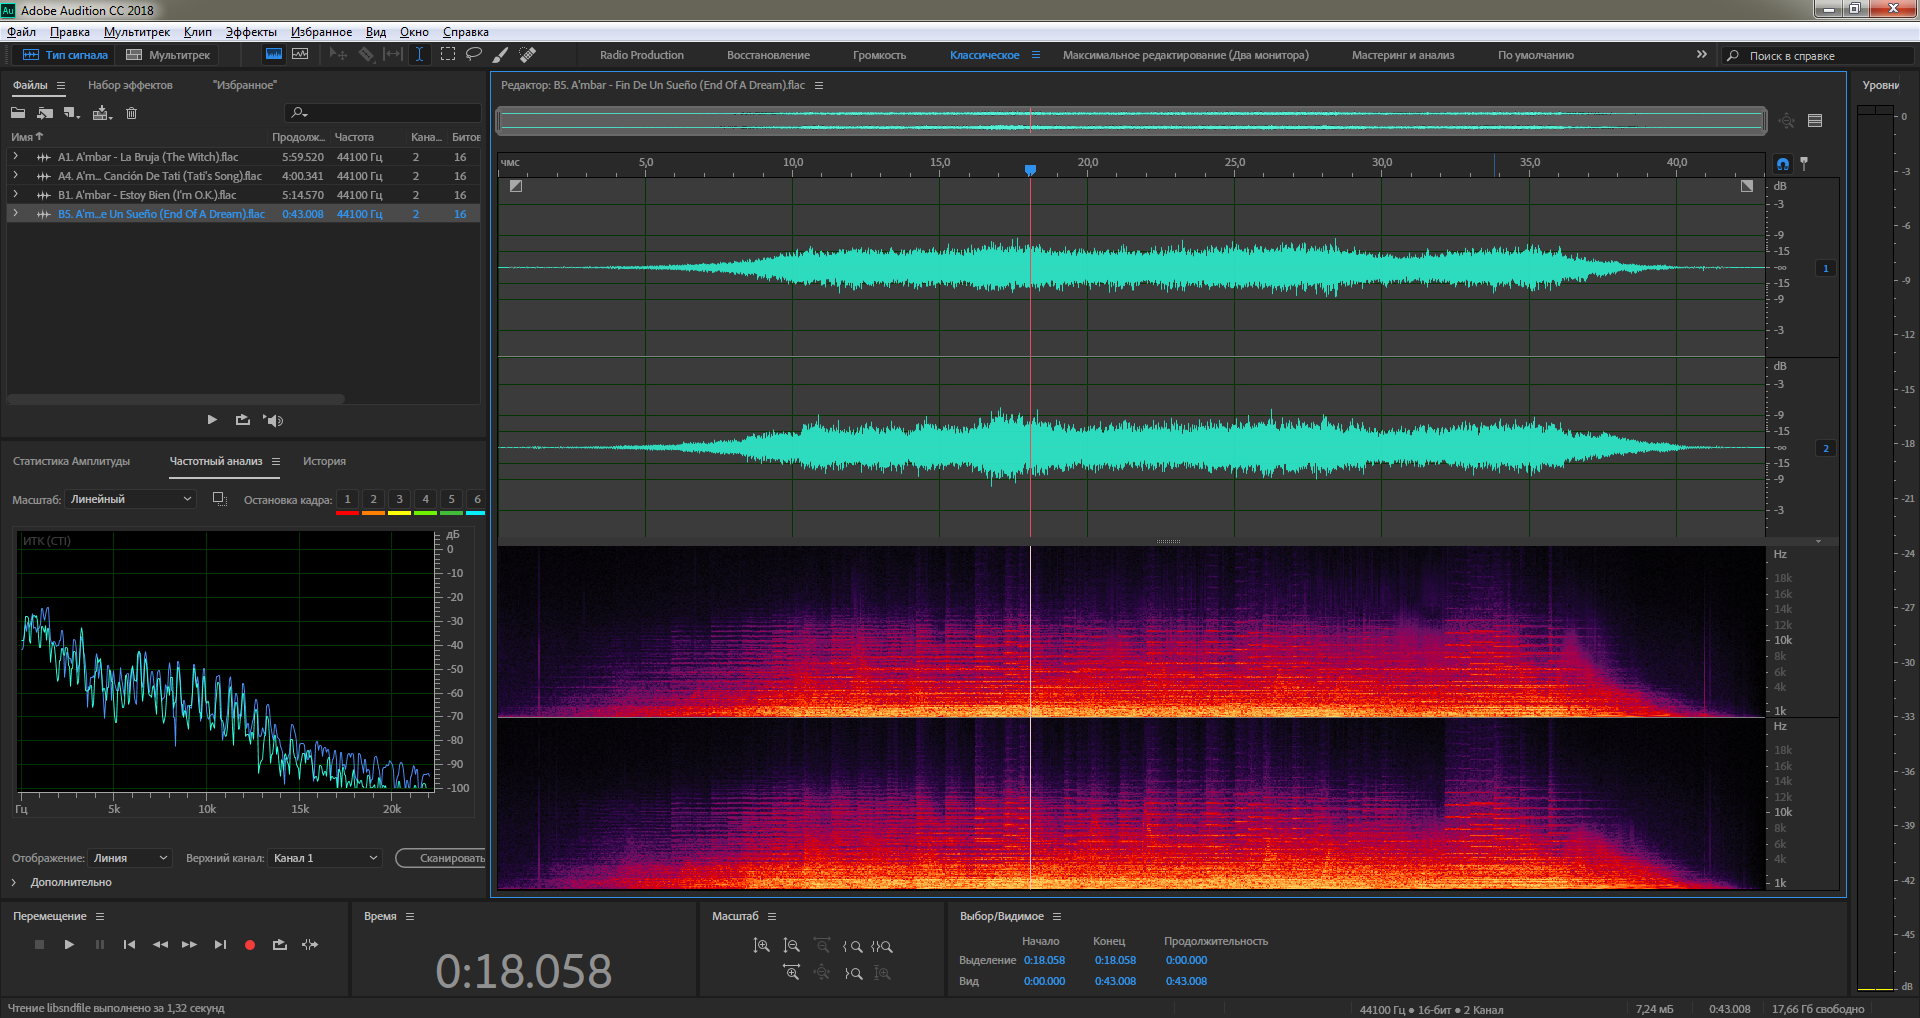Select the Radio Production workspace
Viewport: 1920px width, 1018px height.
click(x=642, y=55)
